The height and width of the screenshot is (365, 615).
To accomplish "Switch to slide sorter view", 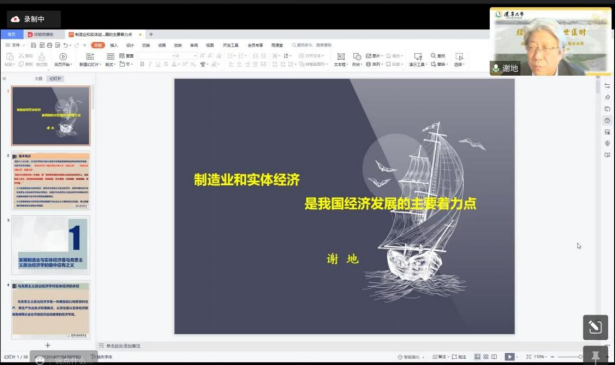I will 486,357.
